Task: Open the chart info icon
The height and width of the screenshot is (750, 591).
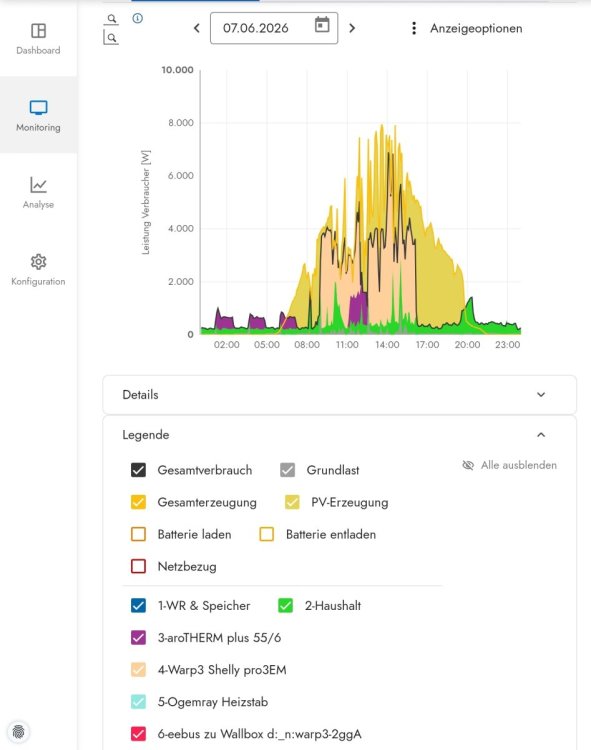Action: click(x=138, y=18)
